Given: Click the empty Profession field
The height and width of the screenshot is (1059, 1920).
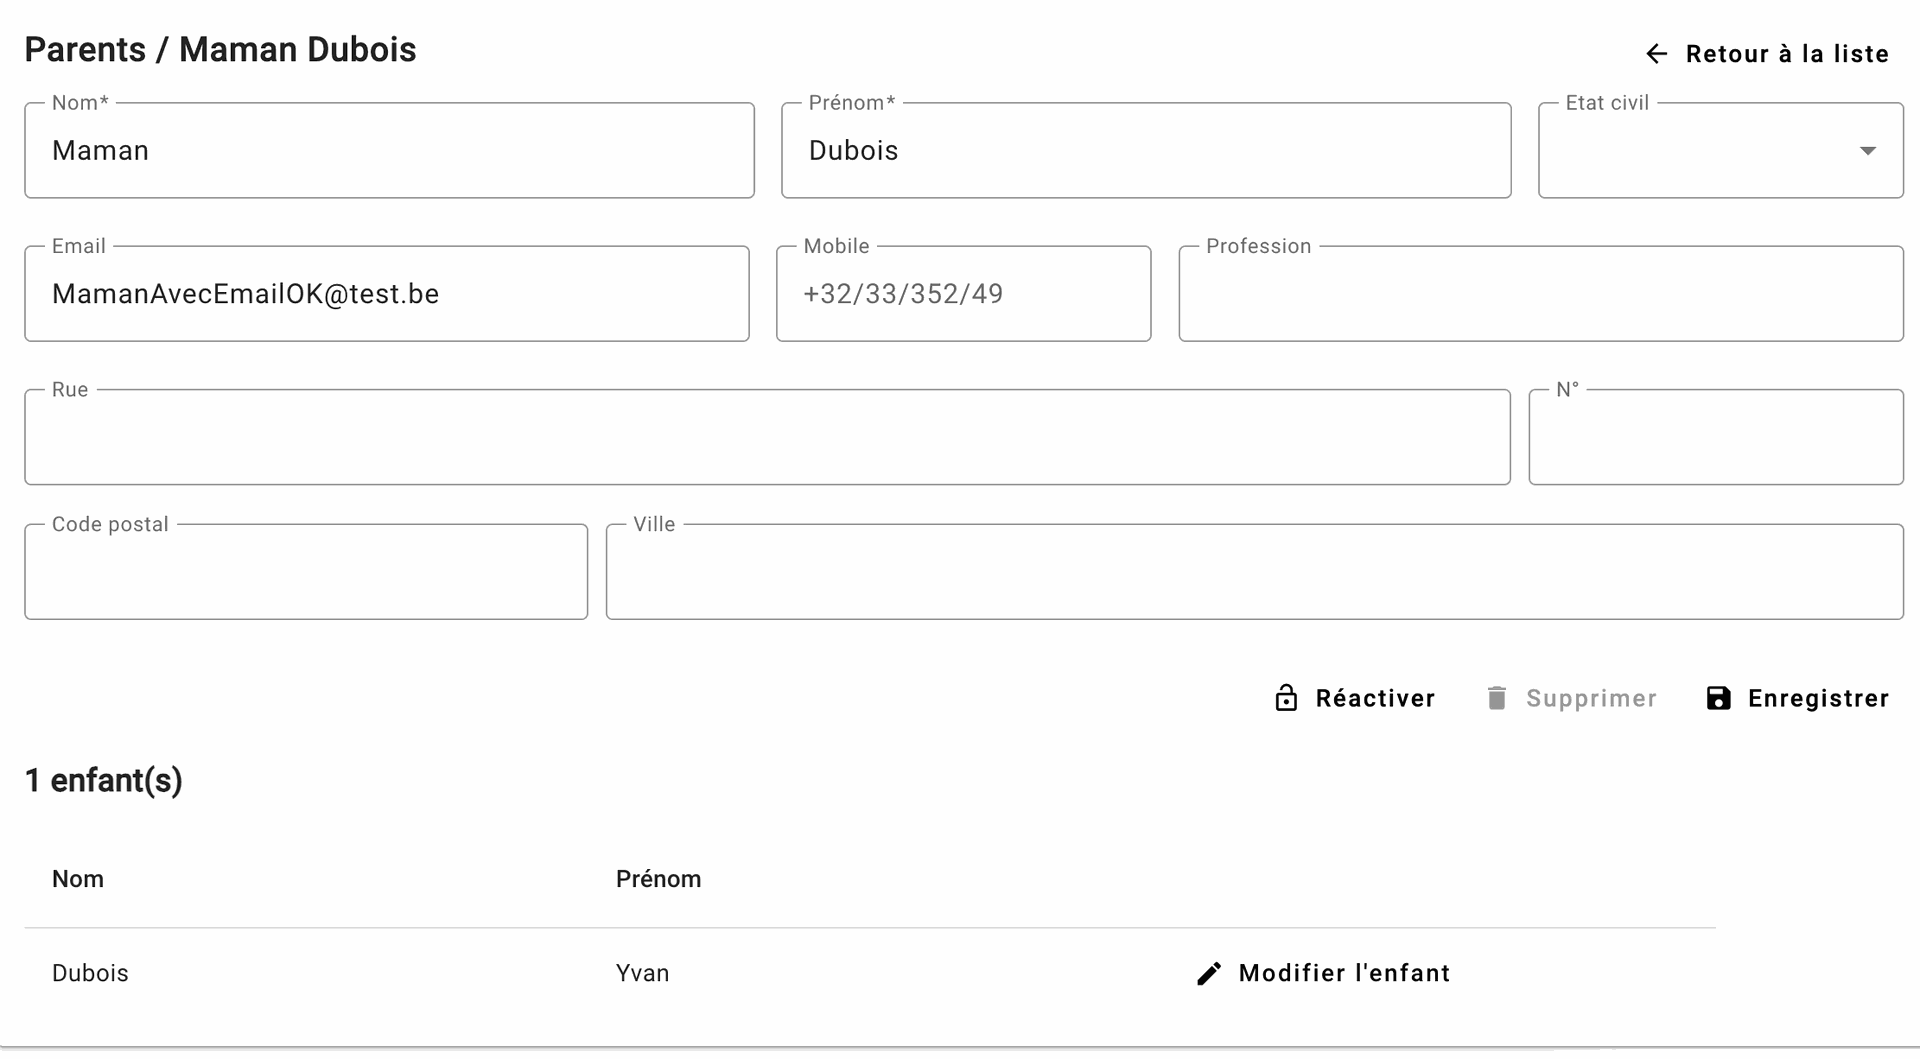Looking at the screenshot, I should coord(1540,294).
